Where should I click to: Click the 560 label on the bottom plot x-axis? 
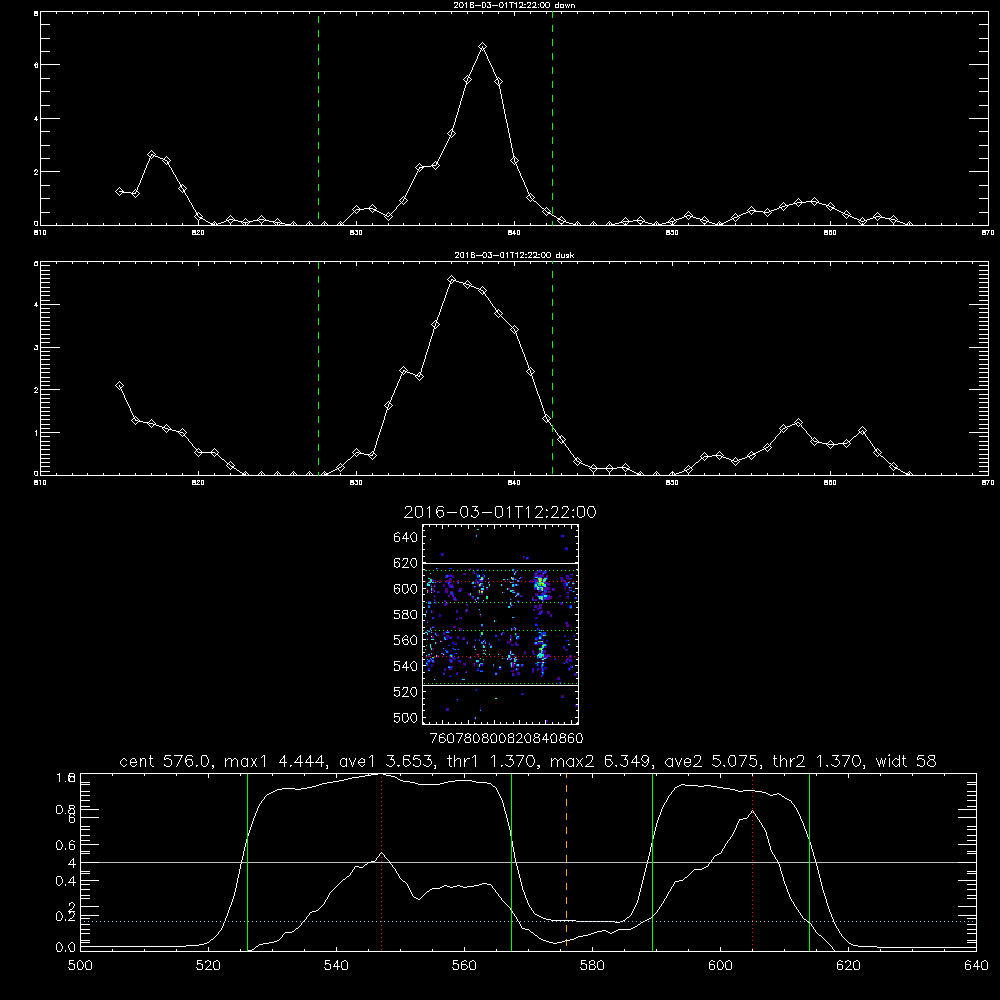point(464,966)
